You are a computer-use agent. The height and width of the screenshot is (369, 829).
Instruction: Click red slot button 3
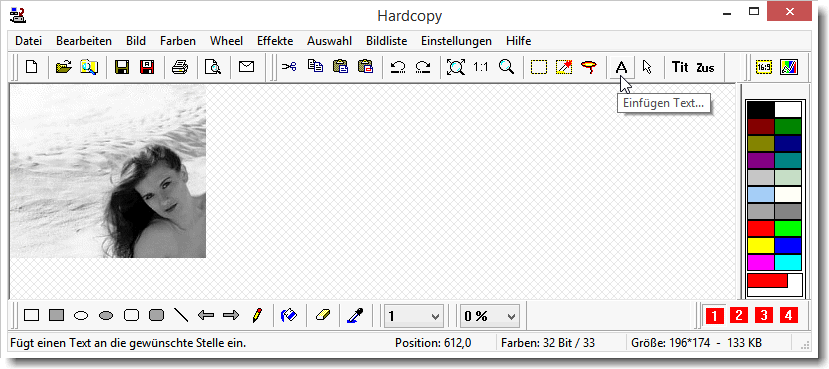pyautogui.click(x=763, y=316)
